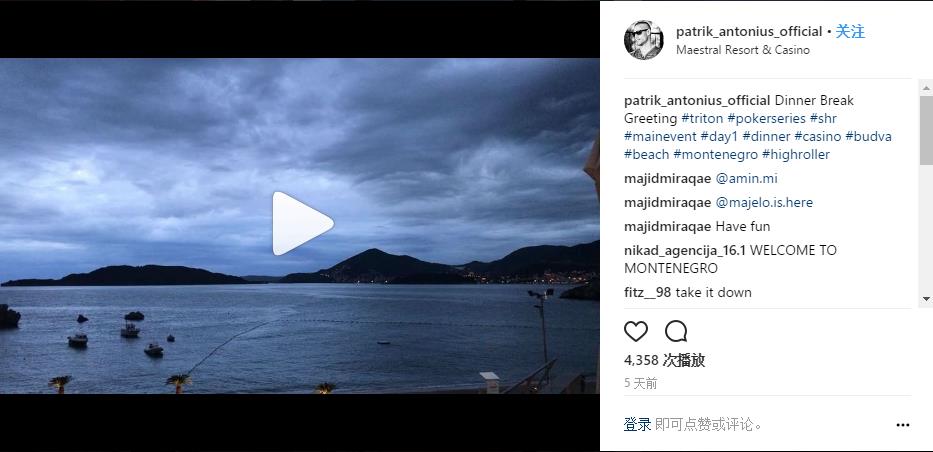Open Maestral Resort & Casino location
The width and height of the screenshot is (933, 452).
(x=743, y=50)
